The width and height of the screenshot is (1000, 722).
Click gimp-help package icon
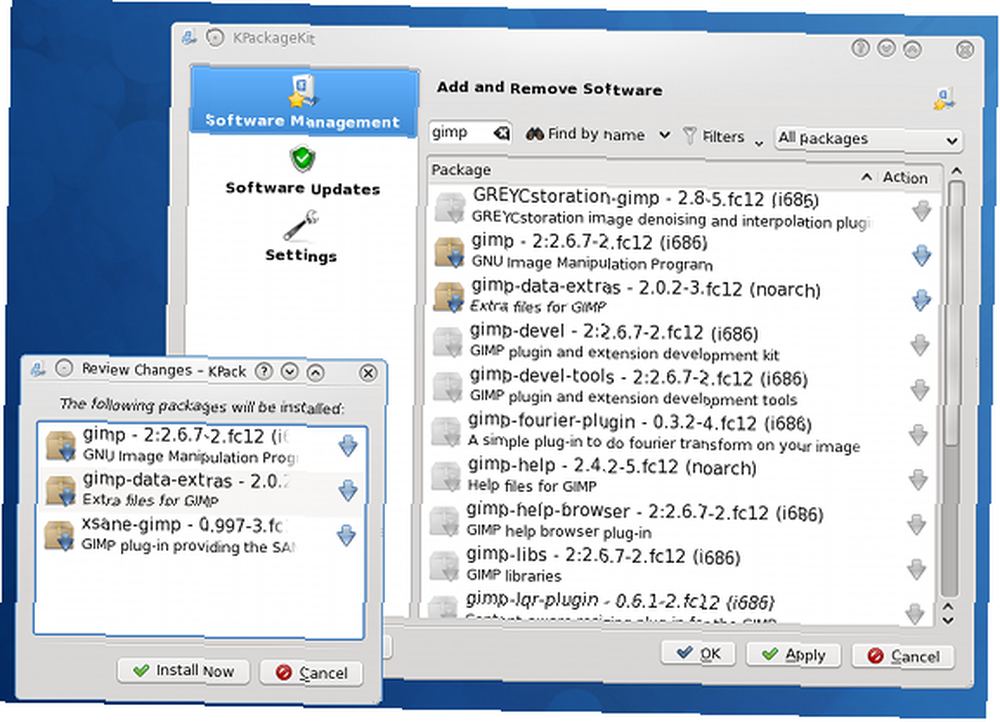pos(446,476)
